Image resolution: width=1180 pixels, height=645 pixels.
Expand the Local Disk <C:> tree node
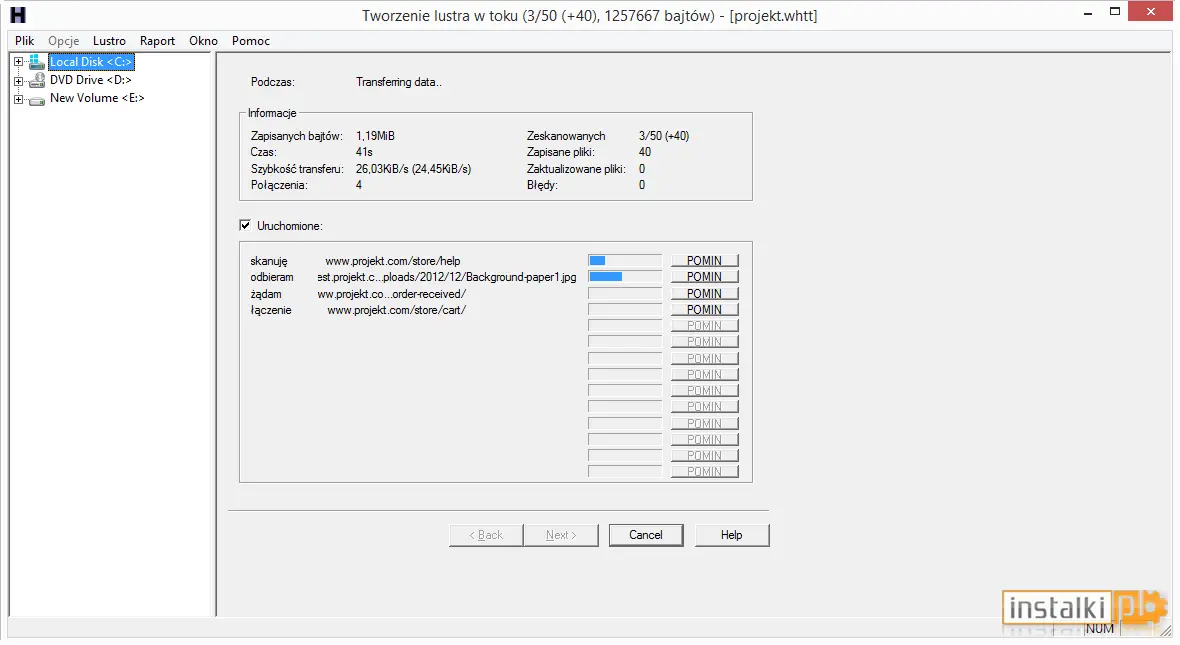tap(18, 62)
